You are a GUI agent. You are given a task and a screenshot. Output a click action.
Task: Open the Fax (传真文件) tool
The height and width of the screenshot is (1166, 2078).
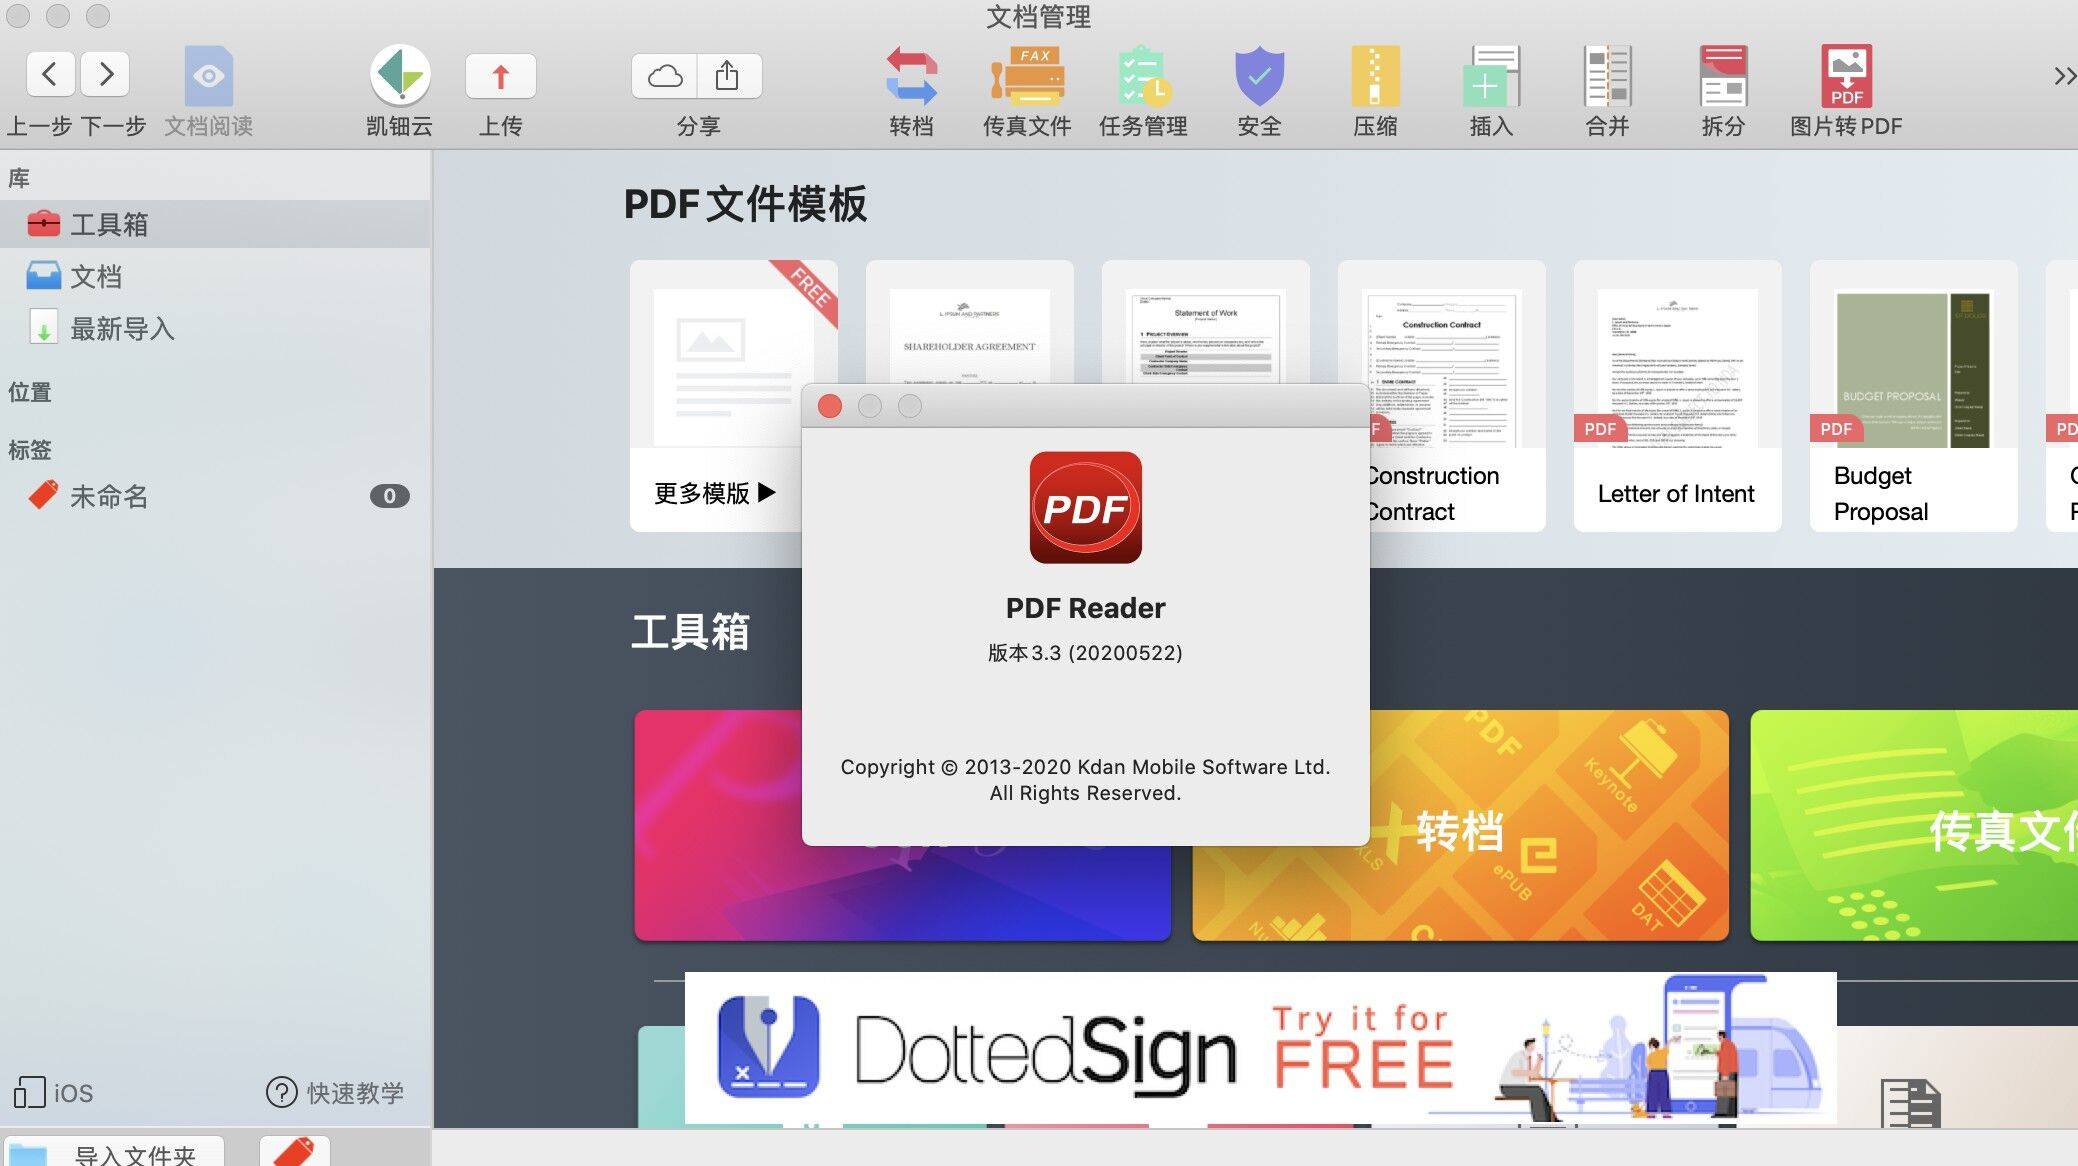click(x=1027, y=77)
